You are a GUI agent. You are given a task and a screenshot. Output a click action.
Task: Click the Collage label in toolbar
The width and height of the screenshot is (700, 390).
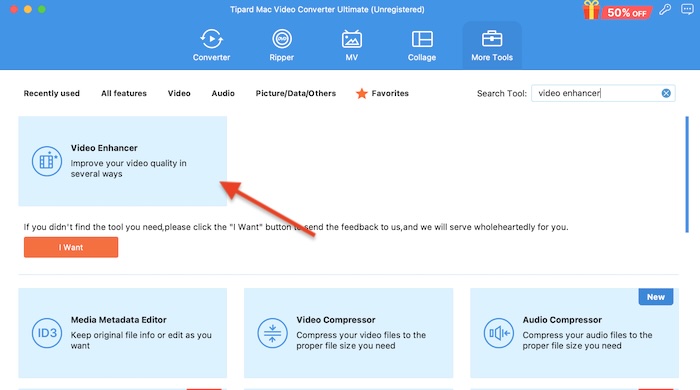coord(422,57)
